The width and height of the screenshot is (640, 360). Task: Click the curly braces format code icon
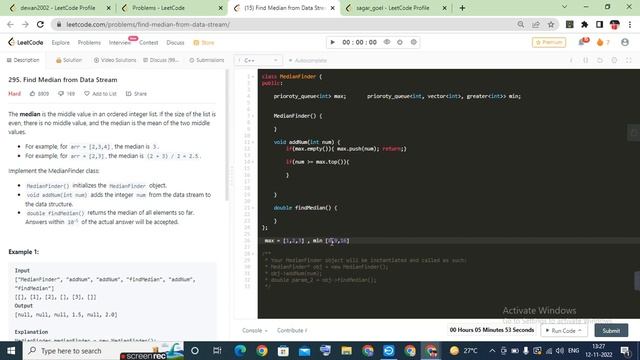pos(585,60)
